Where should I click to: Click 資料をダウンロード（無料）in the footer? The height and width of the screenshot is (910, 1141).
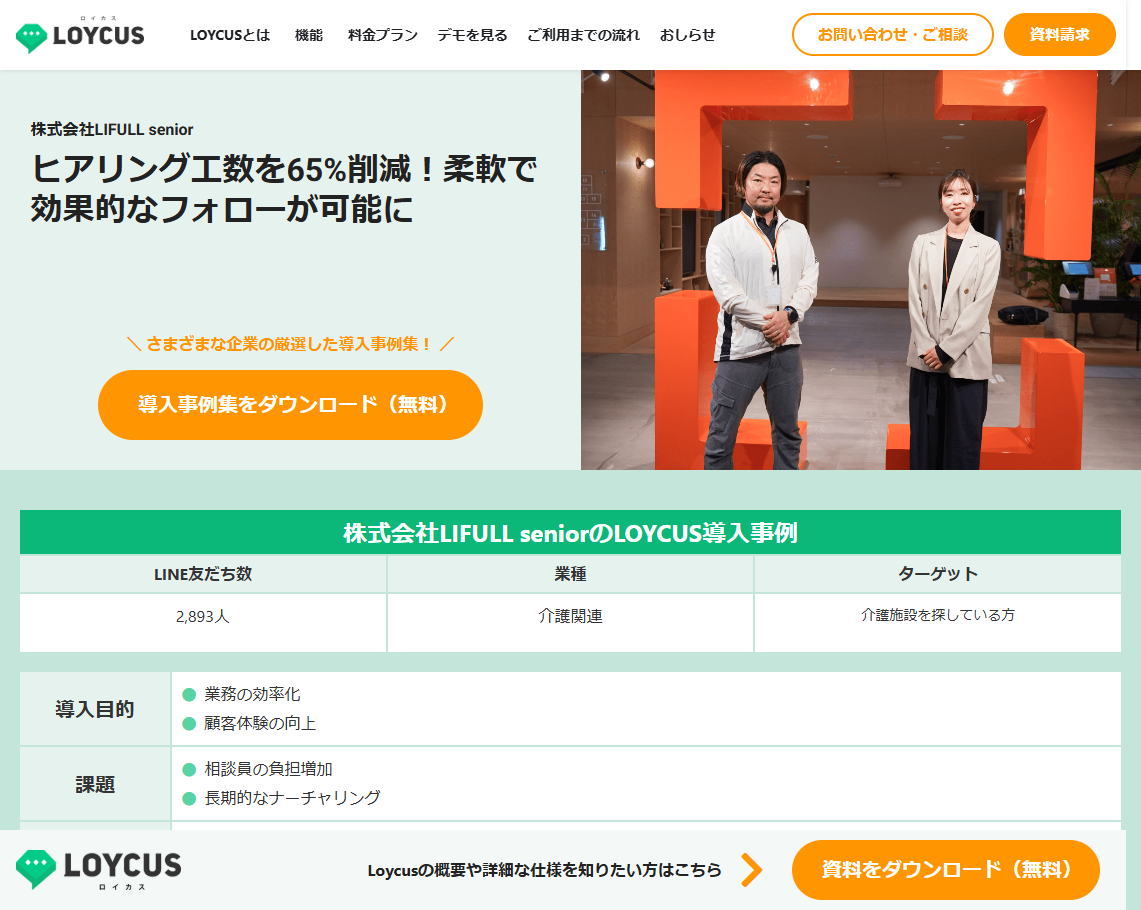click(944, 869)
